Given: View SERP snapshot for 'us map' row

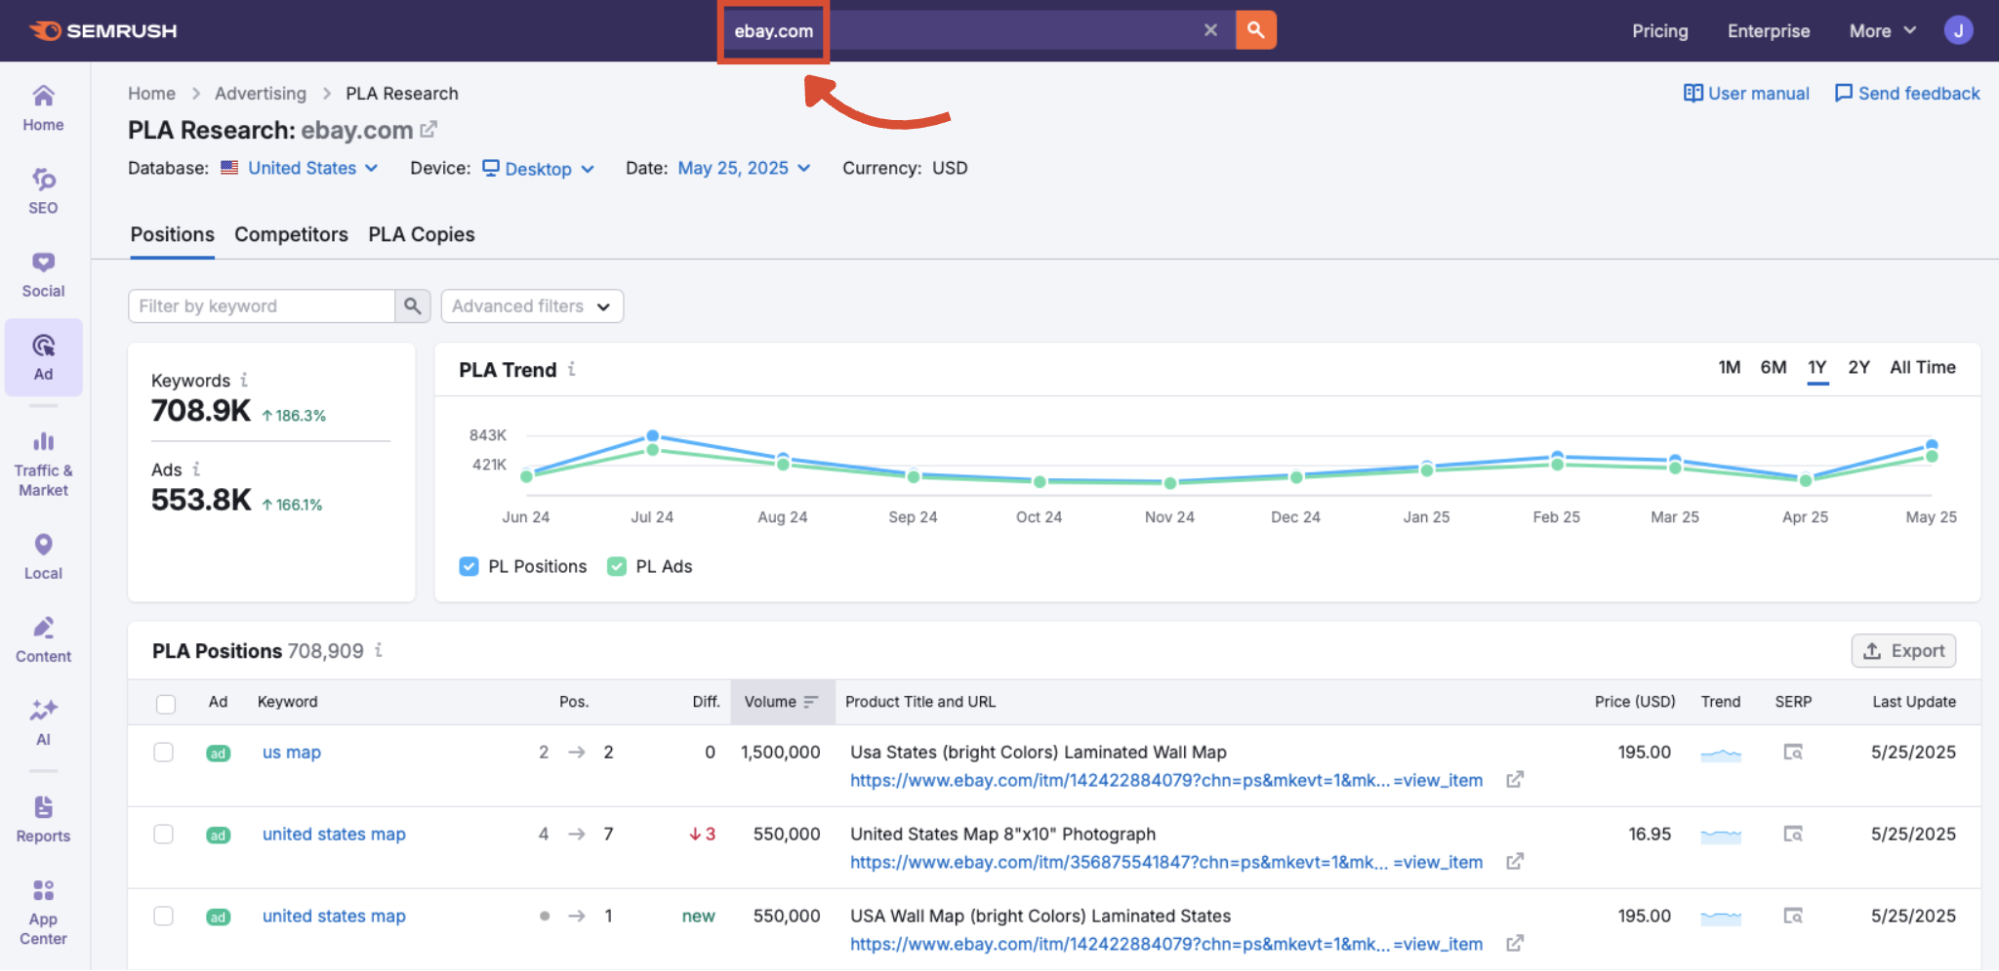Looking at the screenshot, I should pos(1792,752).
